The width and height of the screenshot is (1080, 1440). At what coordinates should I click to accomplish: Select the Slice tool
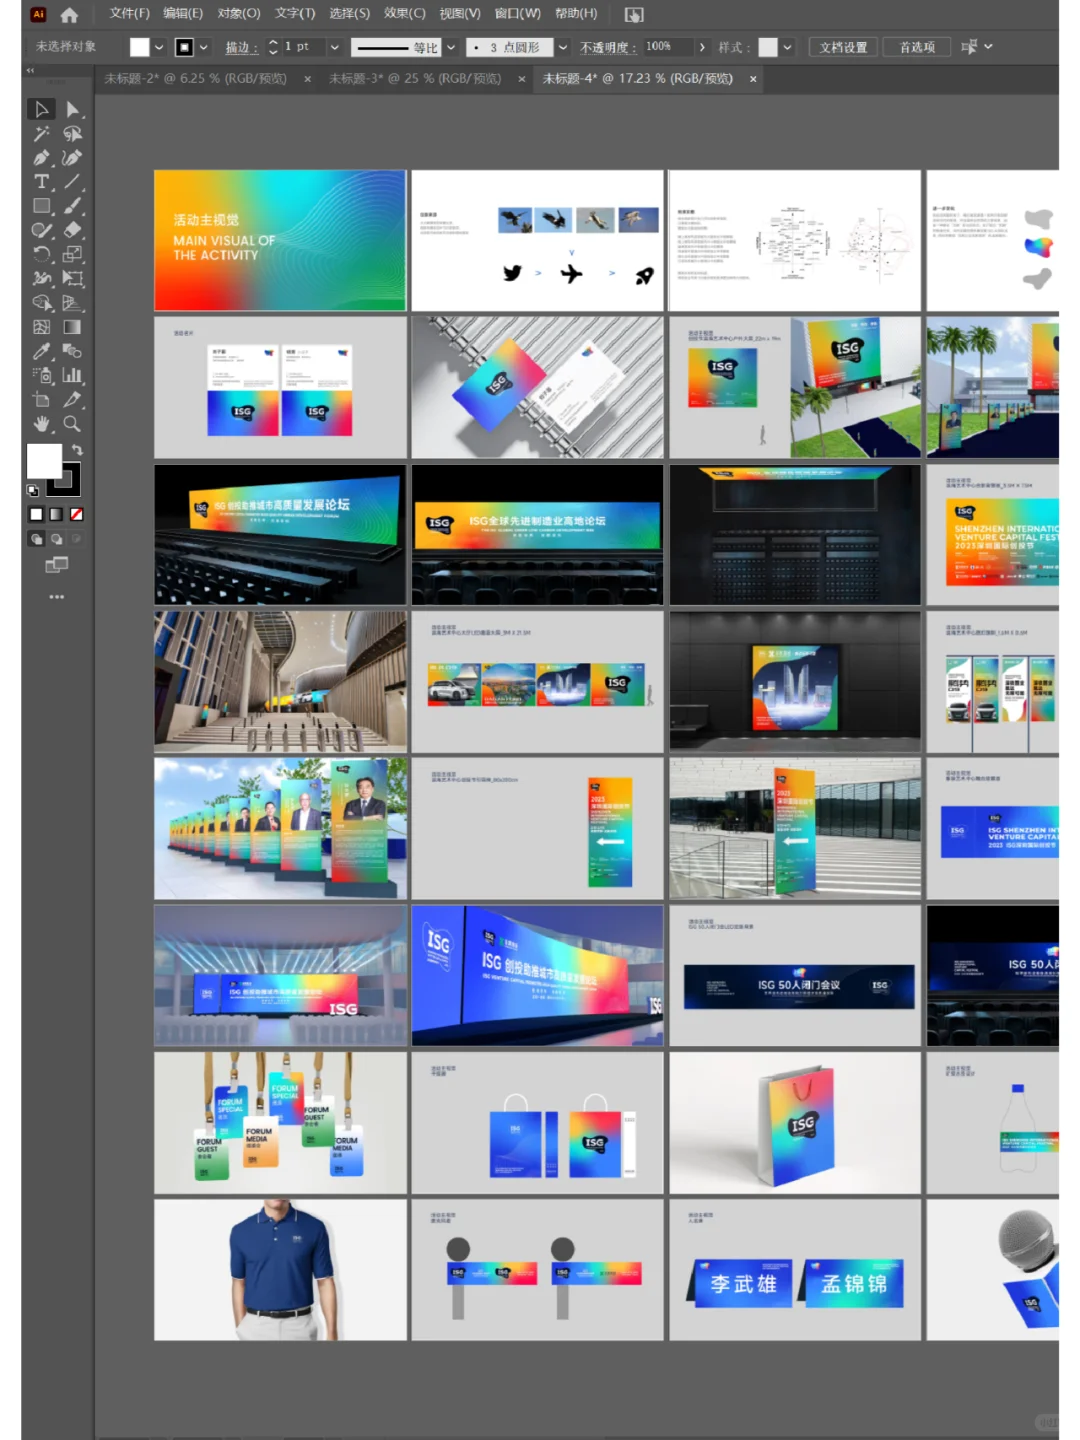pyautogui.click(x=73, y=399)
